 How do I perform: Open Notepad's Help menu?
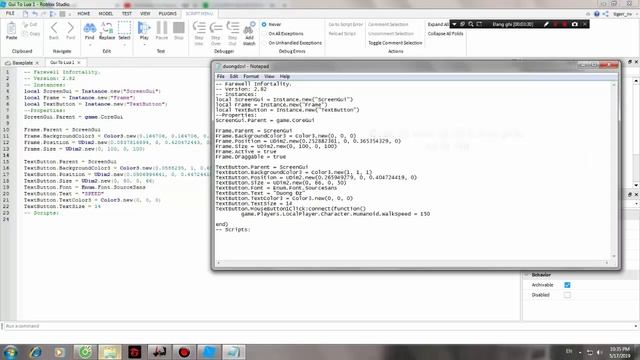[284, 76]
